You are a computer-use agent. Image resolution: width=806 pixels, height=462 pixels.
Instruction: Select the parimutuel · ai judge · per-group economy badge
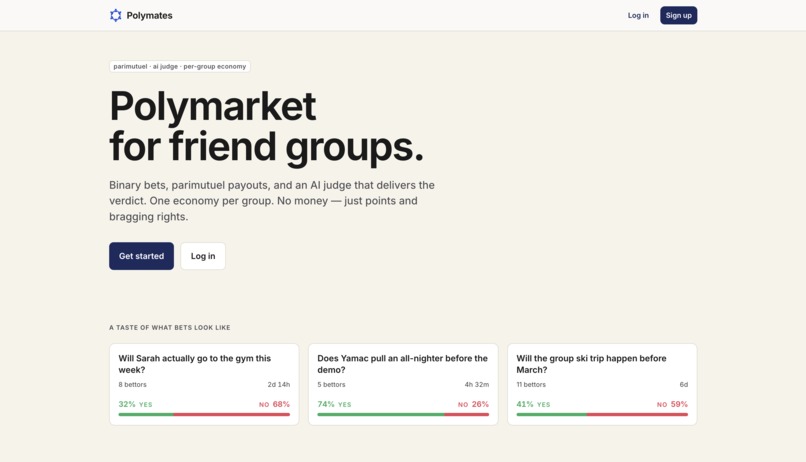click(180, 66)
